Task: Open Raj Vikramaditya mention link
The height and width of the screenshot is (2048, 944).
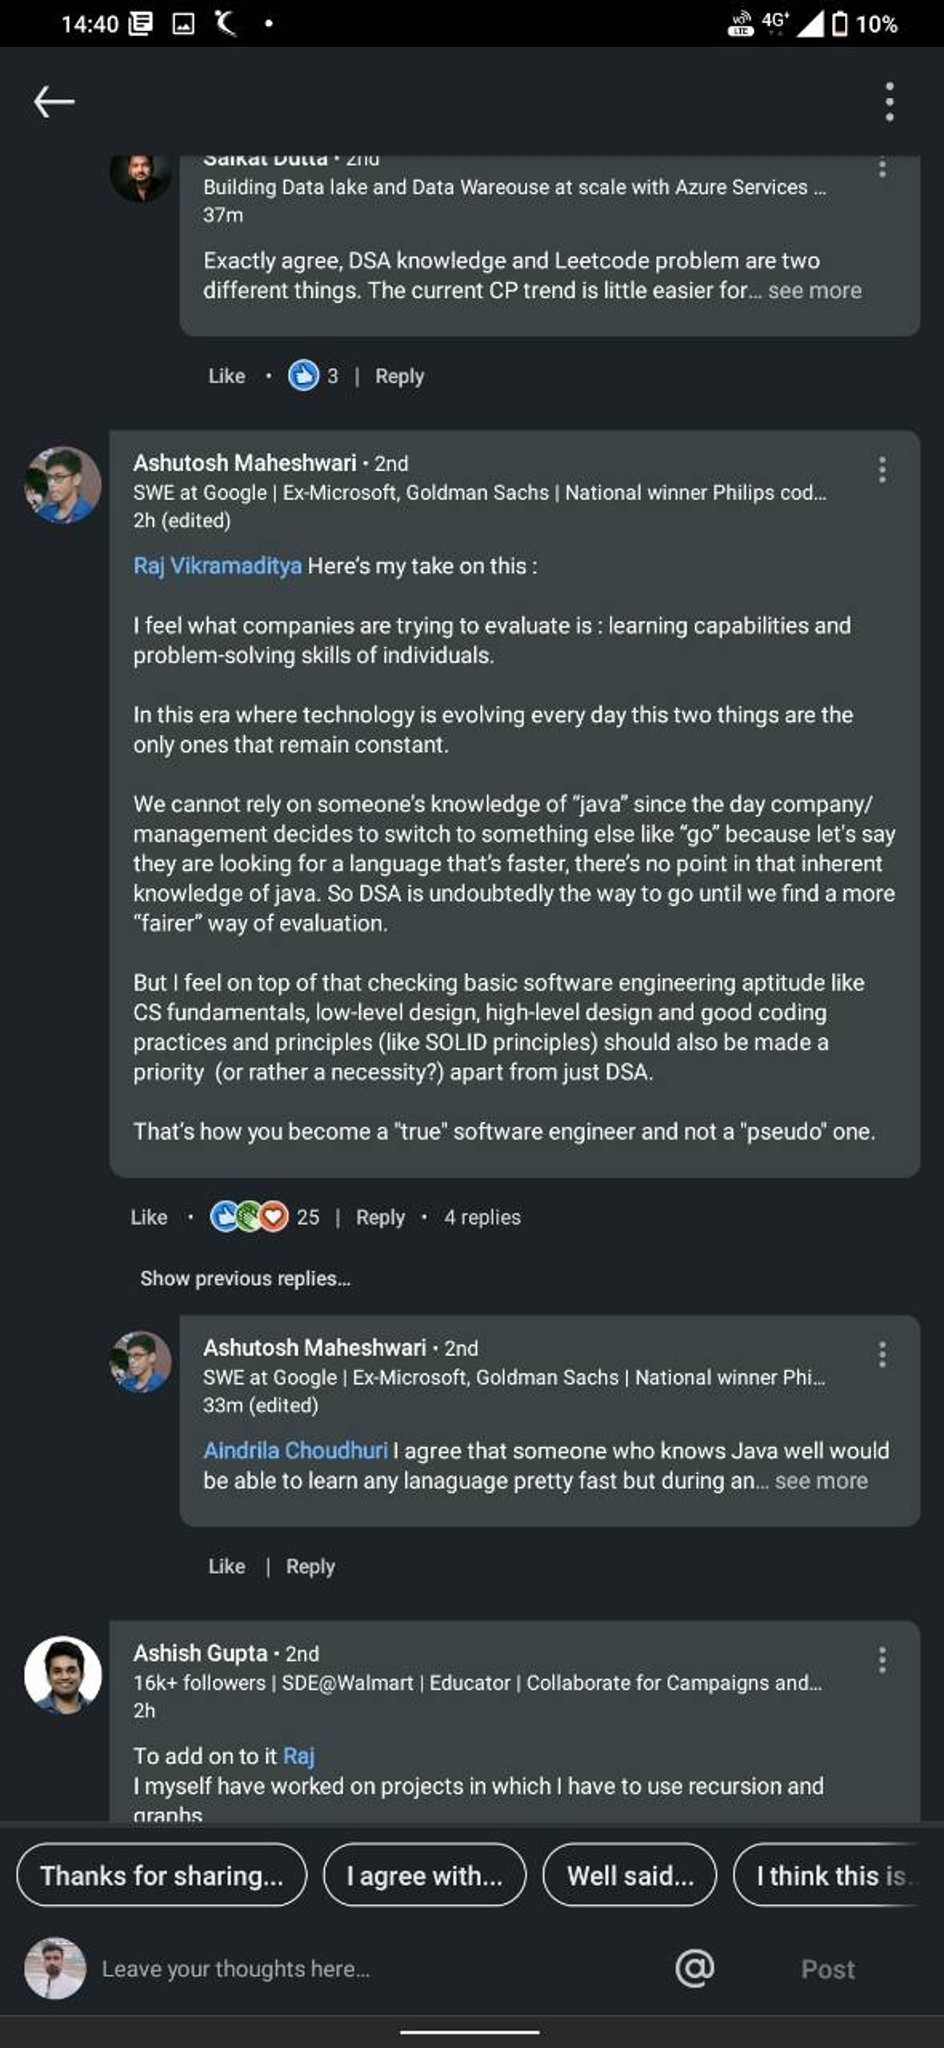Action: pos(217,566)
